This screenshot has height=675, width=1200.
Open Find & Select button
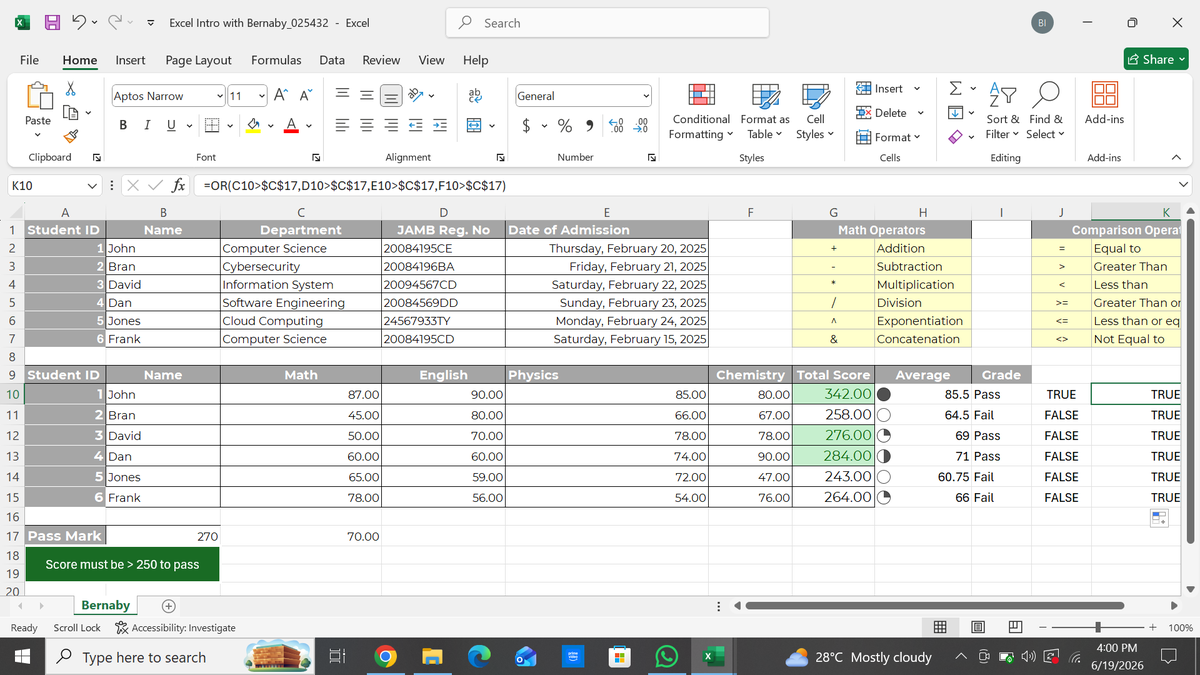point(1045,111)
